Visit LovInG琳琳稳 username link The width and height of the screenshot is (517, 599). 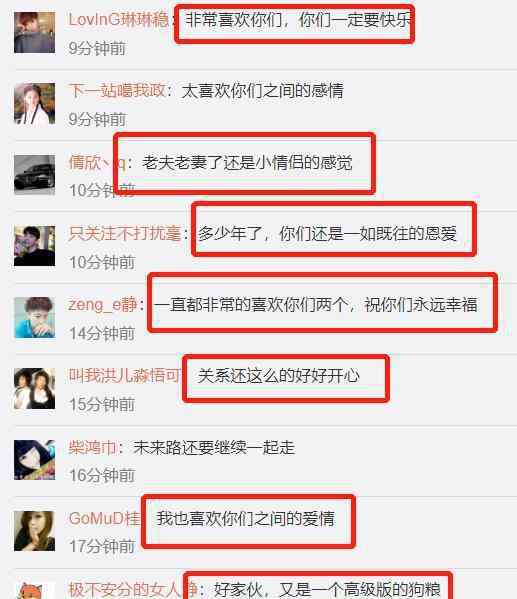click(118, 19)
